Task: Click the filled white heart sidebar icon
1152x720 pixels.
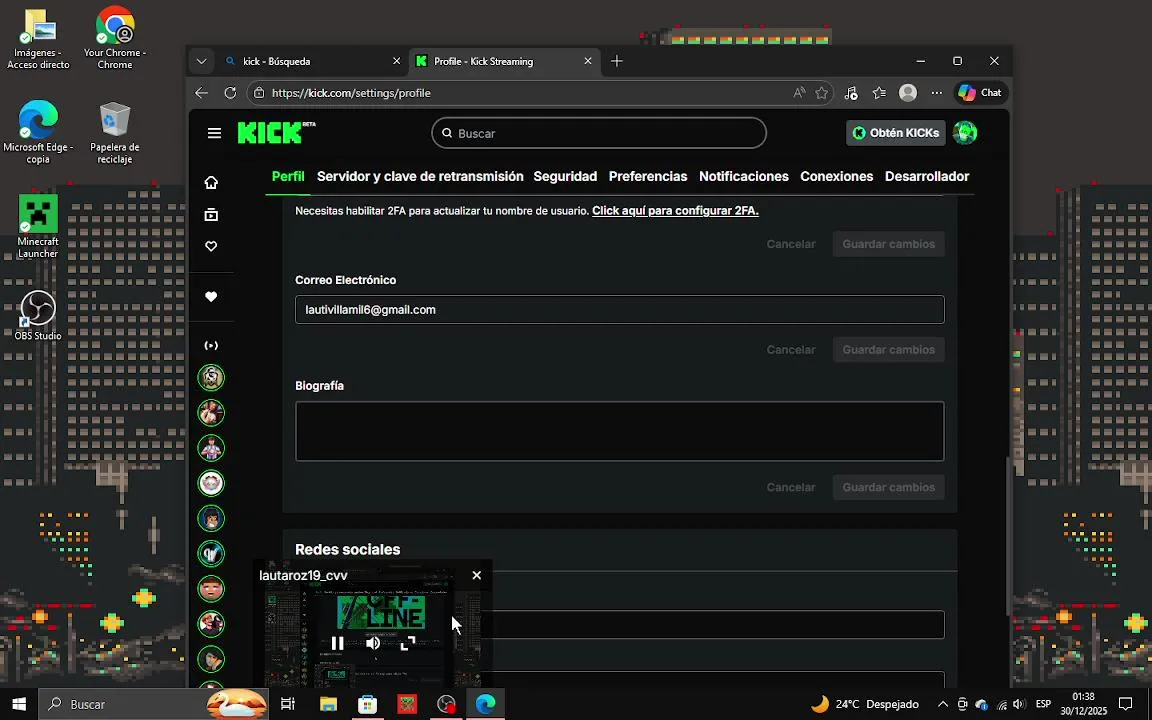Action: click(211, 297)
